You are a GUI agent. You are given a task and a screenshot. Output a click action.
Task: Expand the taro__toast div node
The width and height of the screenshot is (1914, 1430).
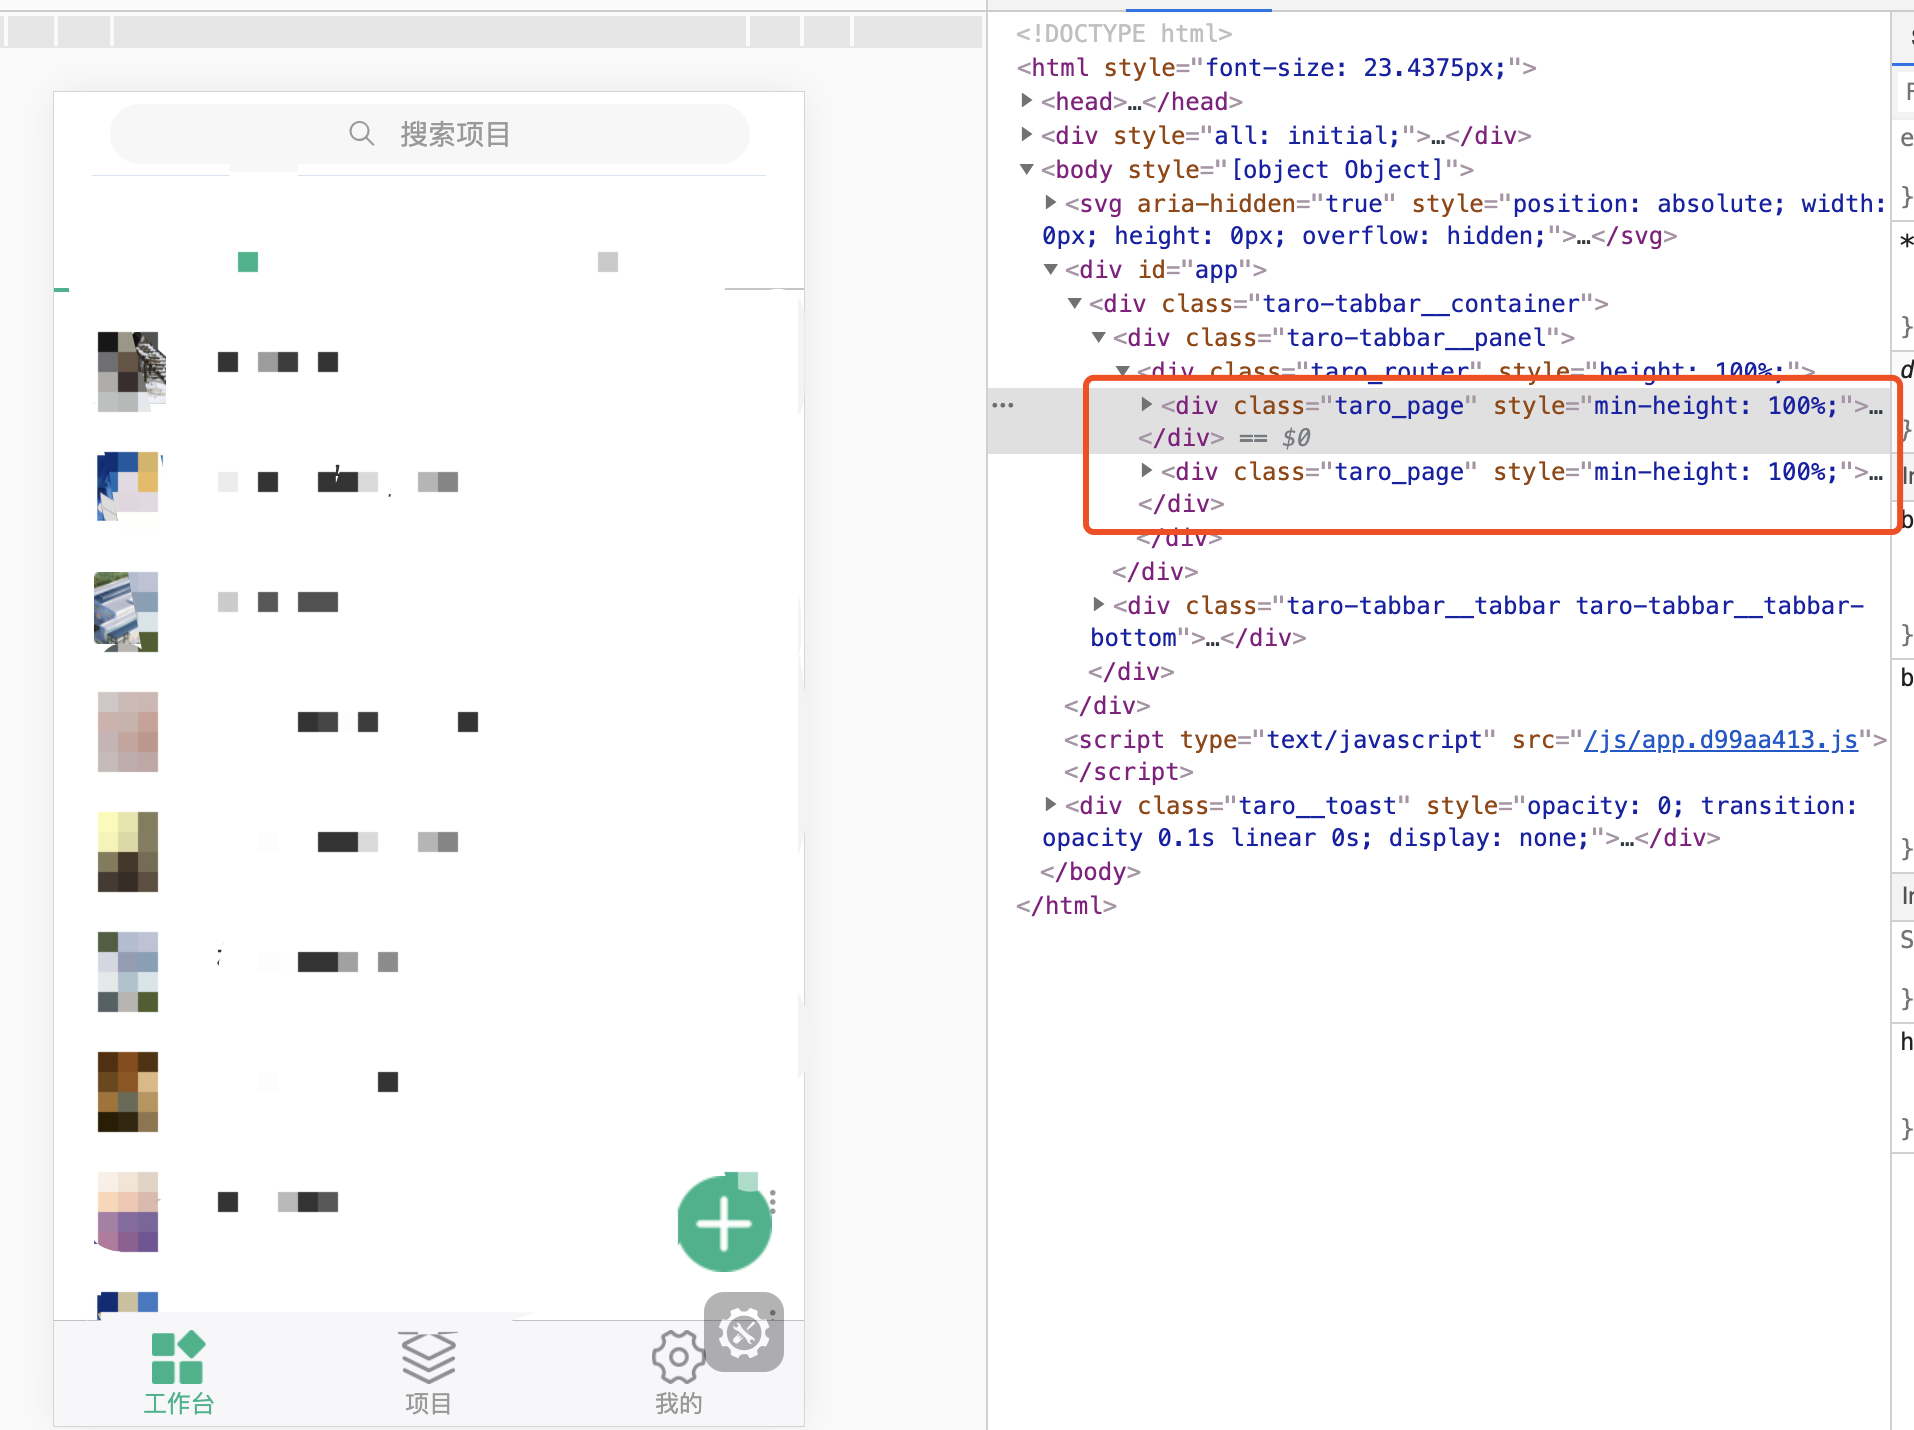[x=1050, y=805]
